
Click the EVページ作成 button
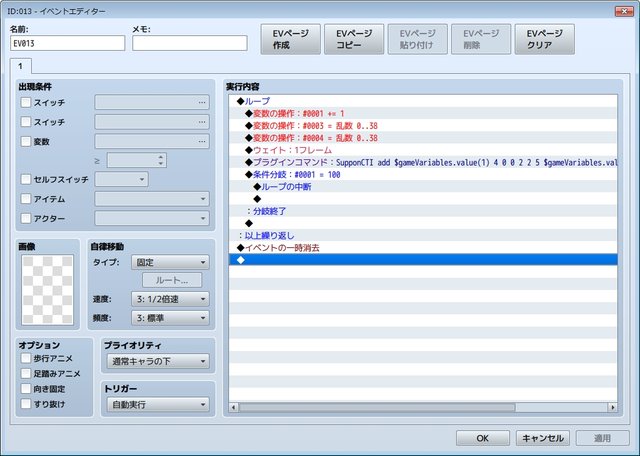click(x=291, y=39)
